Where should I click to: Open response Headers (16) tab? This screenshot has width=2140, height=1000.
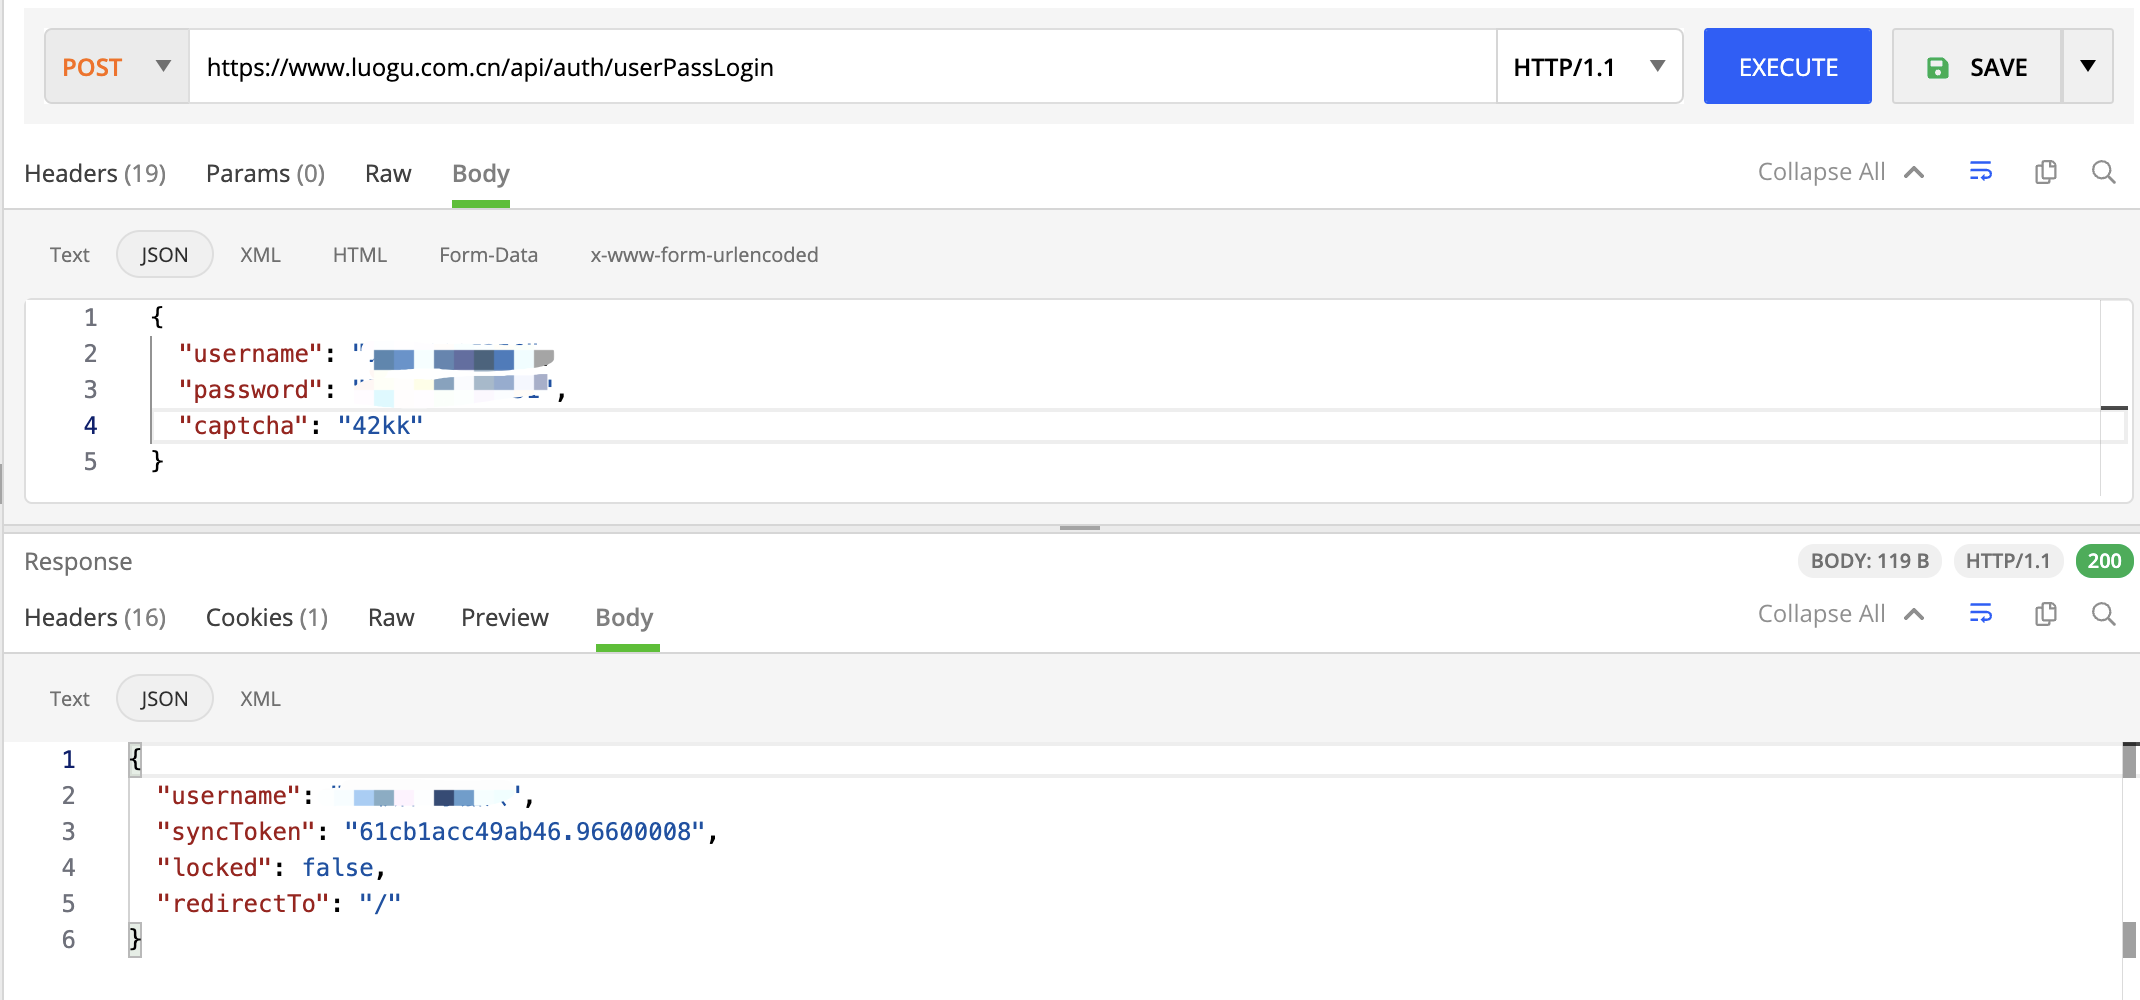point(95,618)
